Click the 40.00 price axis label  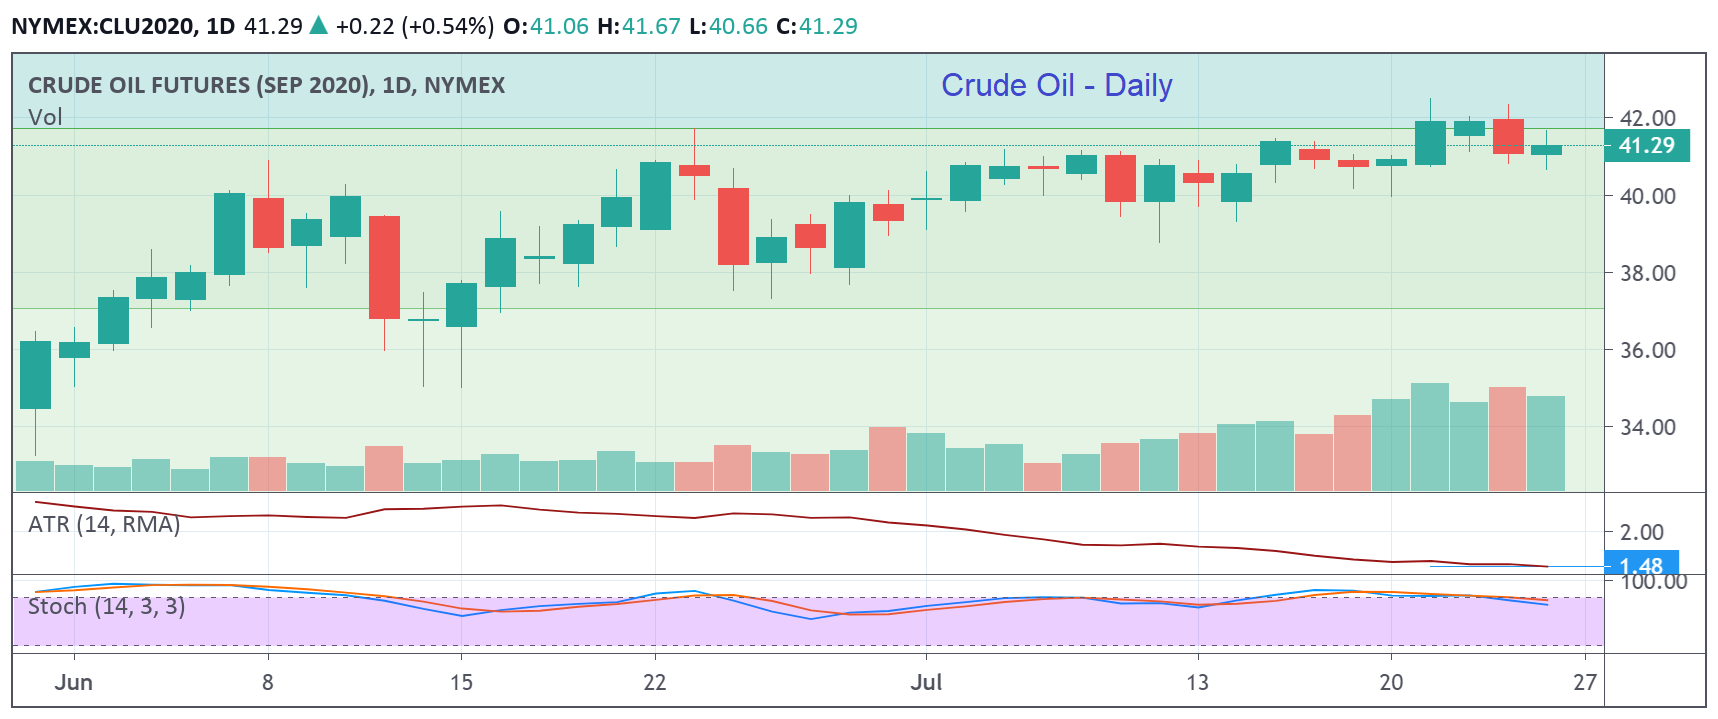(1647, 196)
